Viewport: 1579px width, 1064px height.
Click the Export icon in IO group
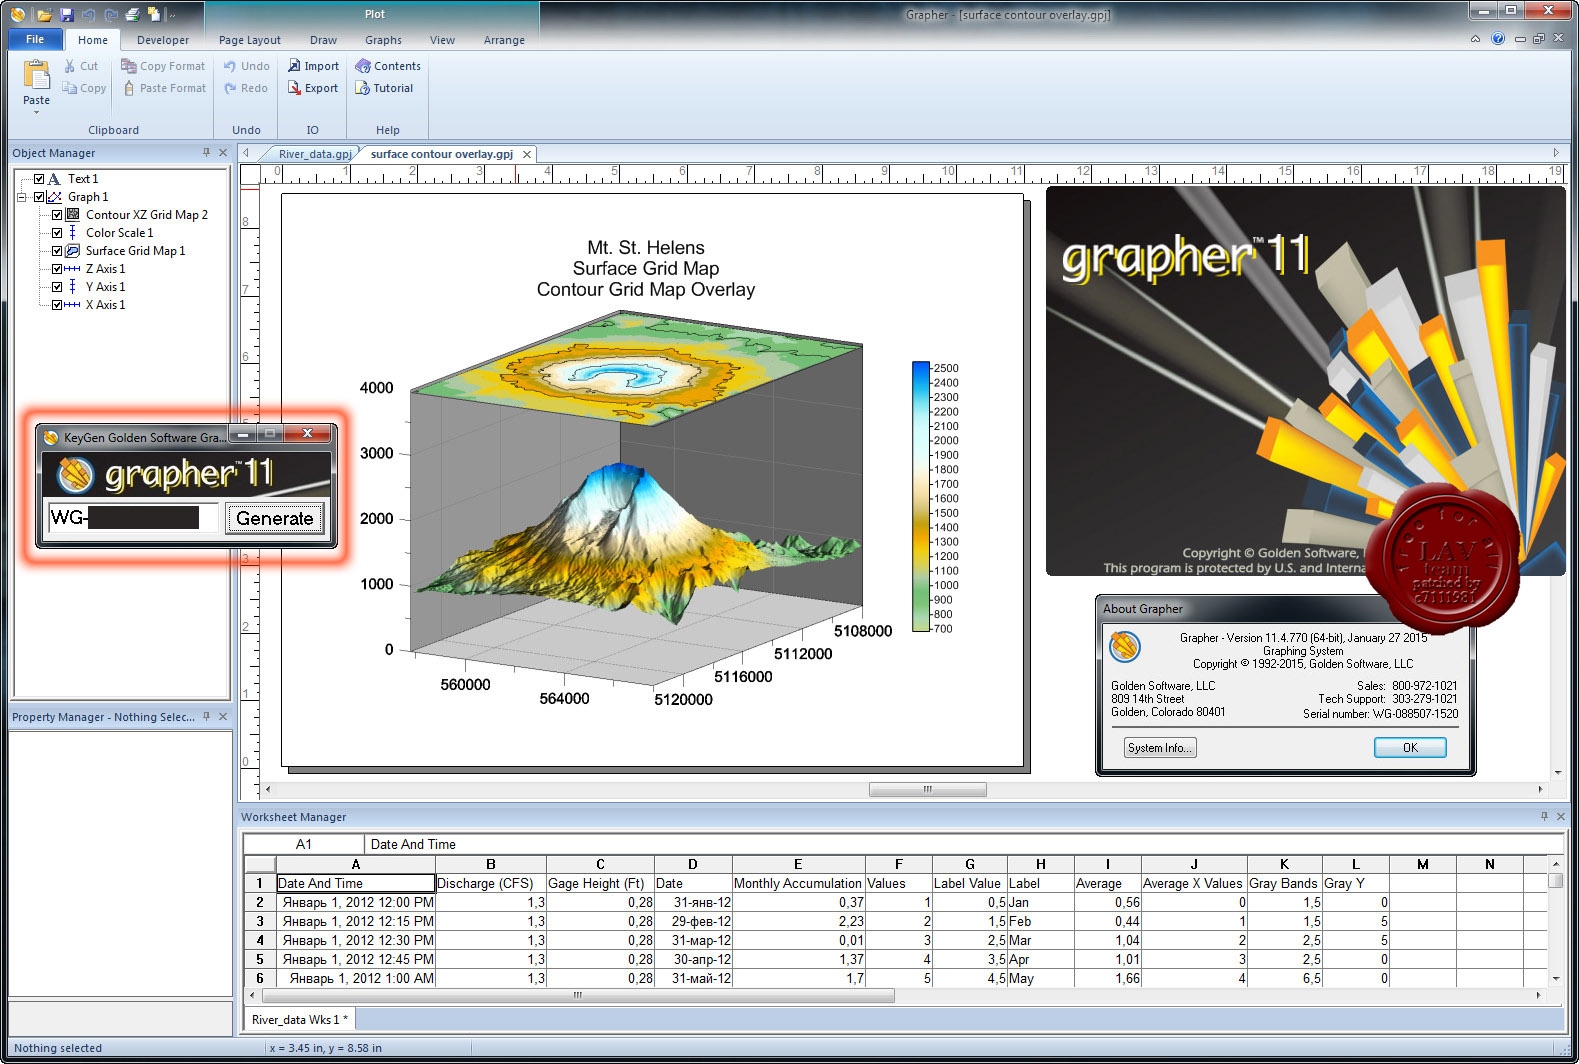(x=294, y=88)
